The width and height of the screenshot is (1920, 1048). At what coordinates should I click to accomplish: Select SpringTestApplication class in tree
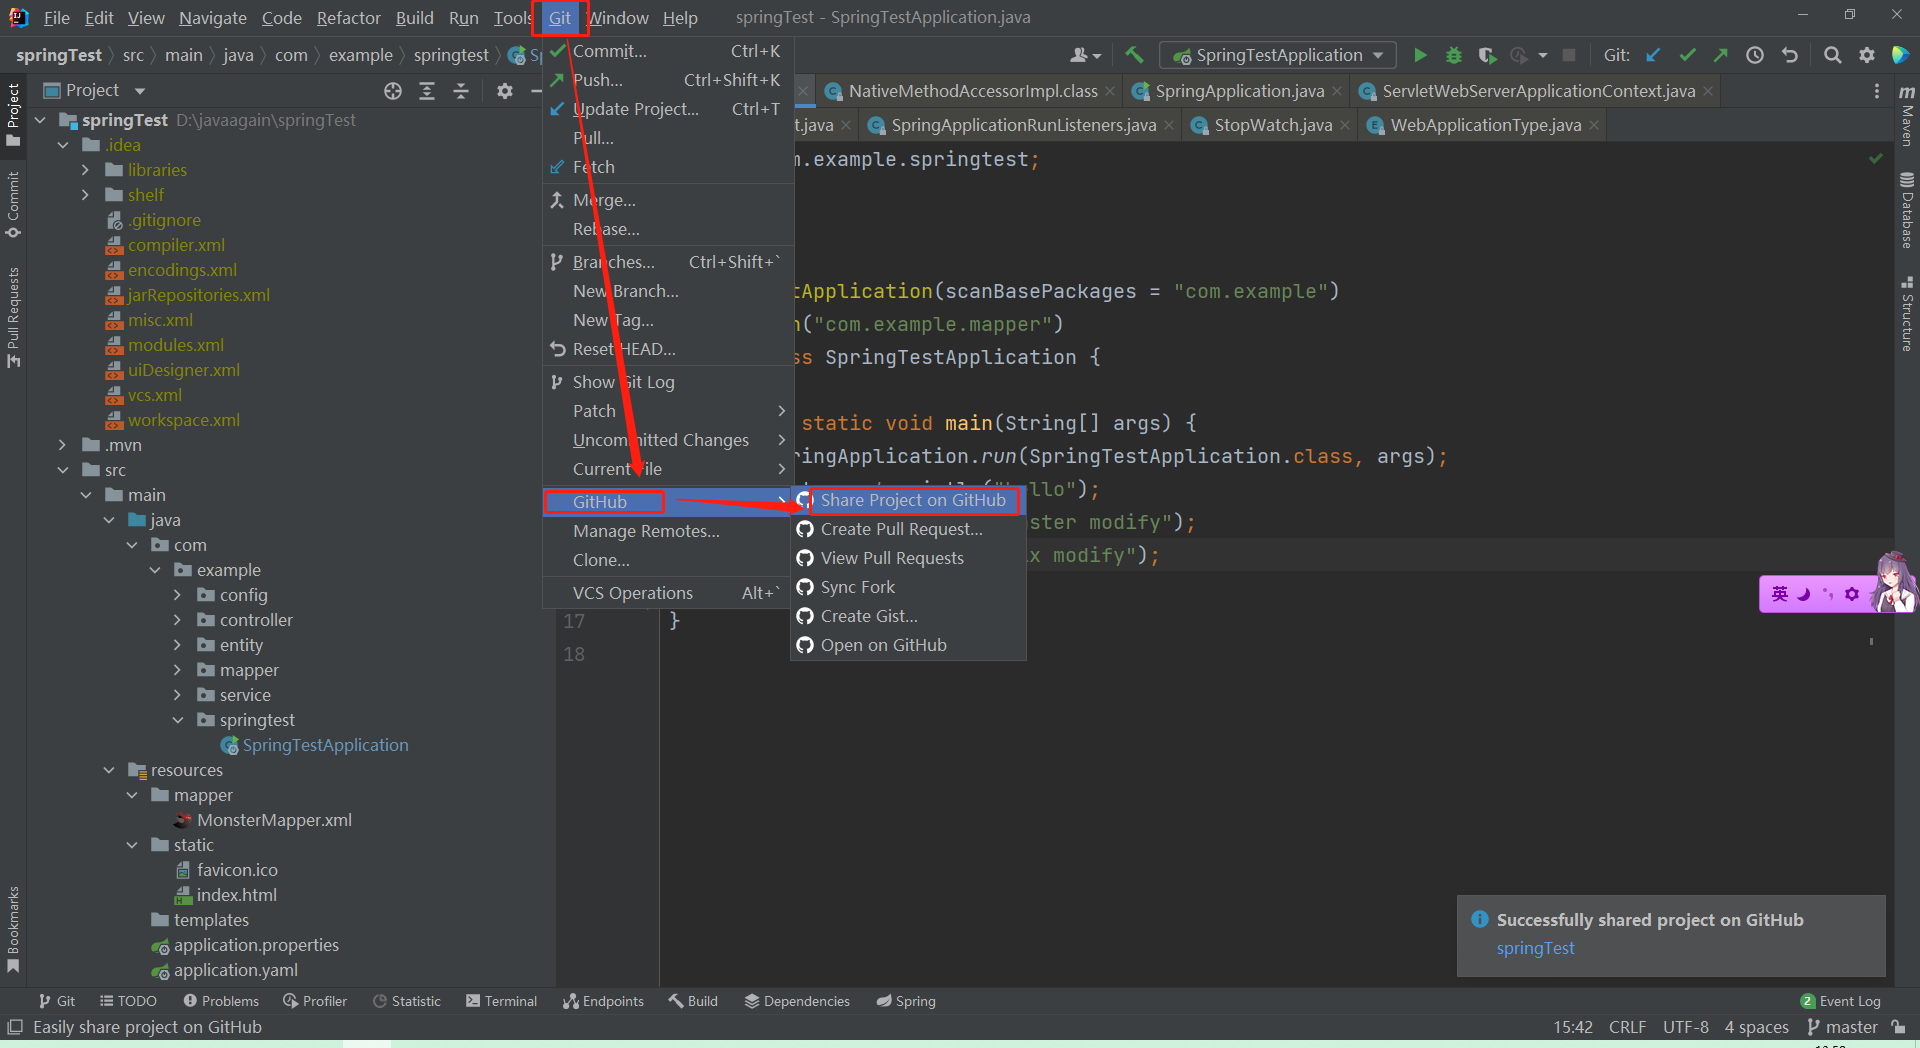[x=325, y=745]
